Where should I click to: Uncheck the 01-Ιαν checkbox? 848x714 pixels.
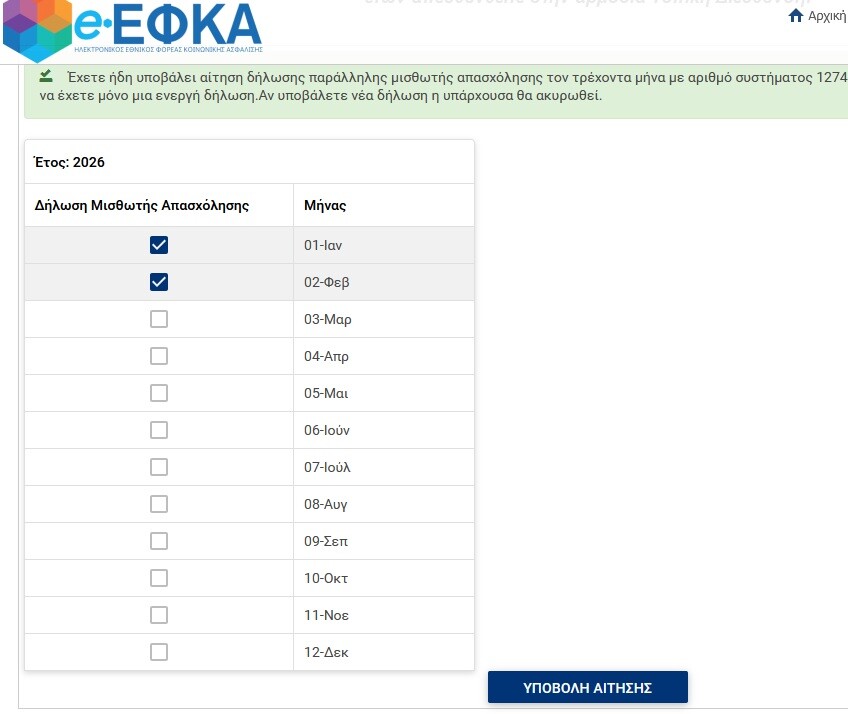(159, 245)
